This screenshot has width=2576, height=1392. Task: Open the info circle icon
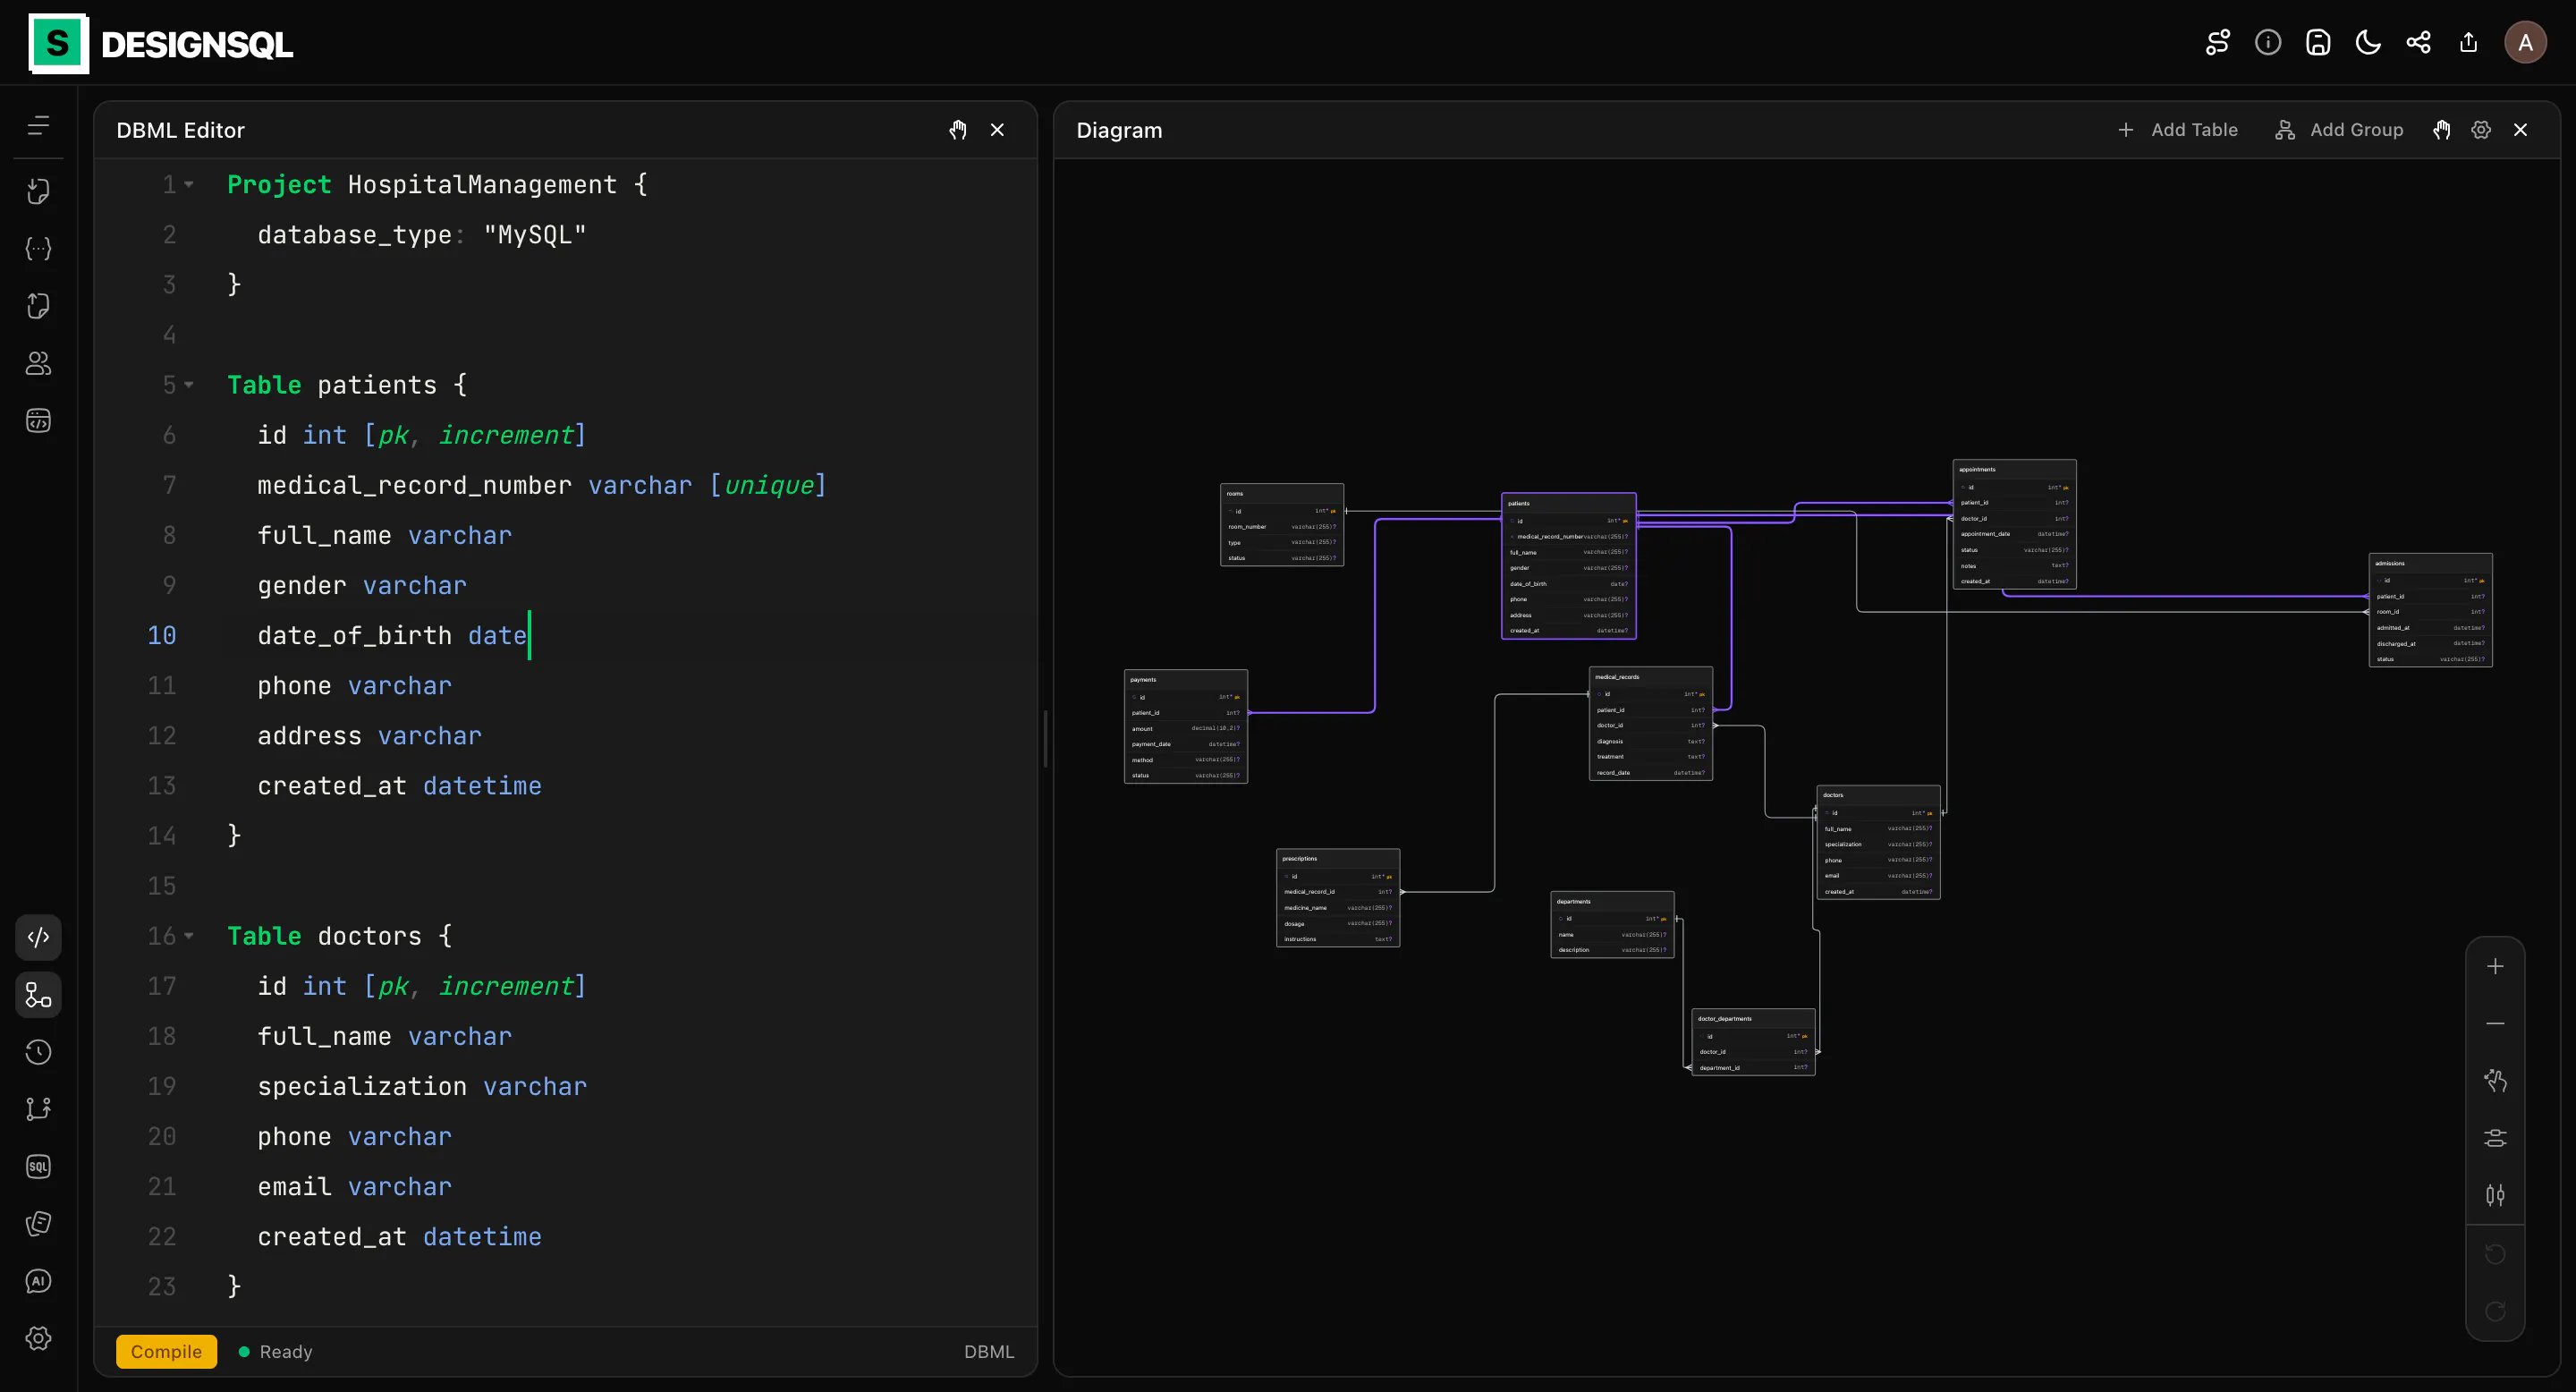point(2267,42)
